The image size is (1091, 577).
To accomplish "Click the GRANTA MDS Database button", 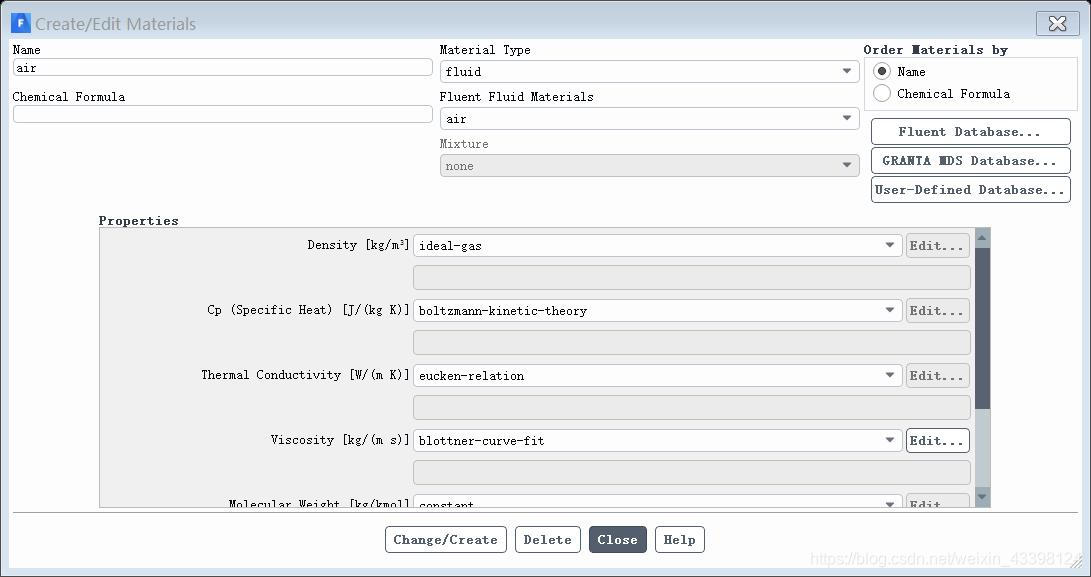I will (971, 161).
